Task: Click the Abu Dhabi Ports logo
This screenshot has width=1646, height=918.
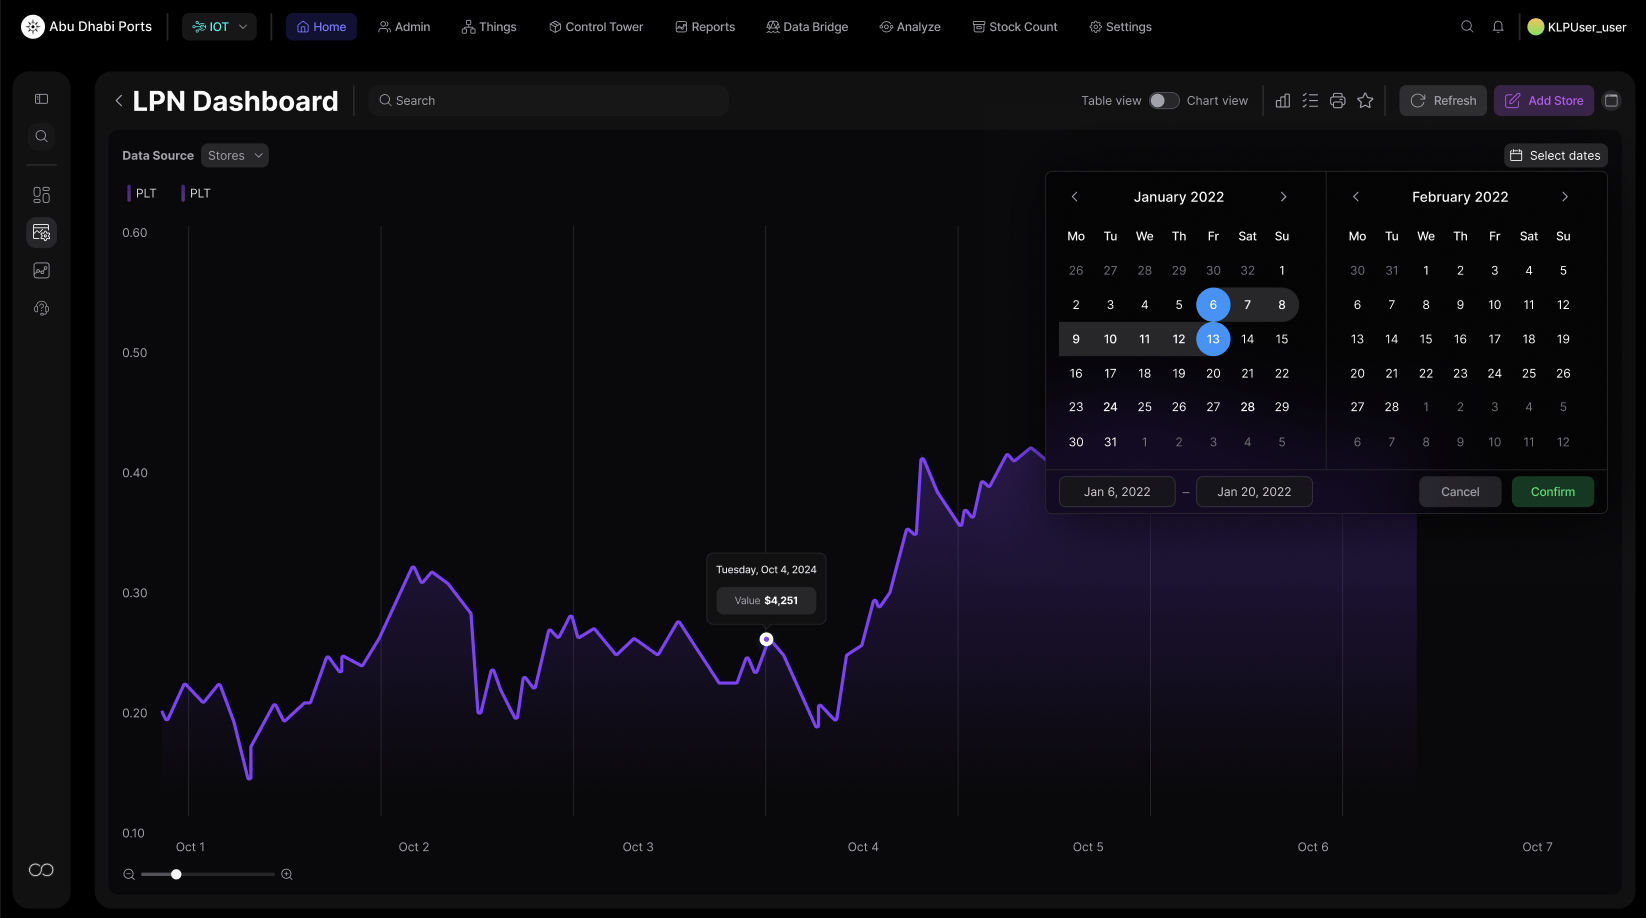Action: 87,27
